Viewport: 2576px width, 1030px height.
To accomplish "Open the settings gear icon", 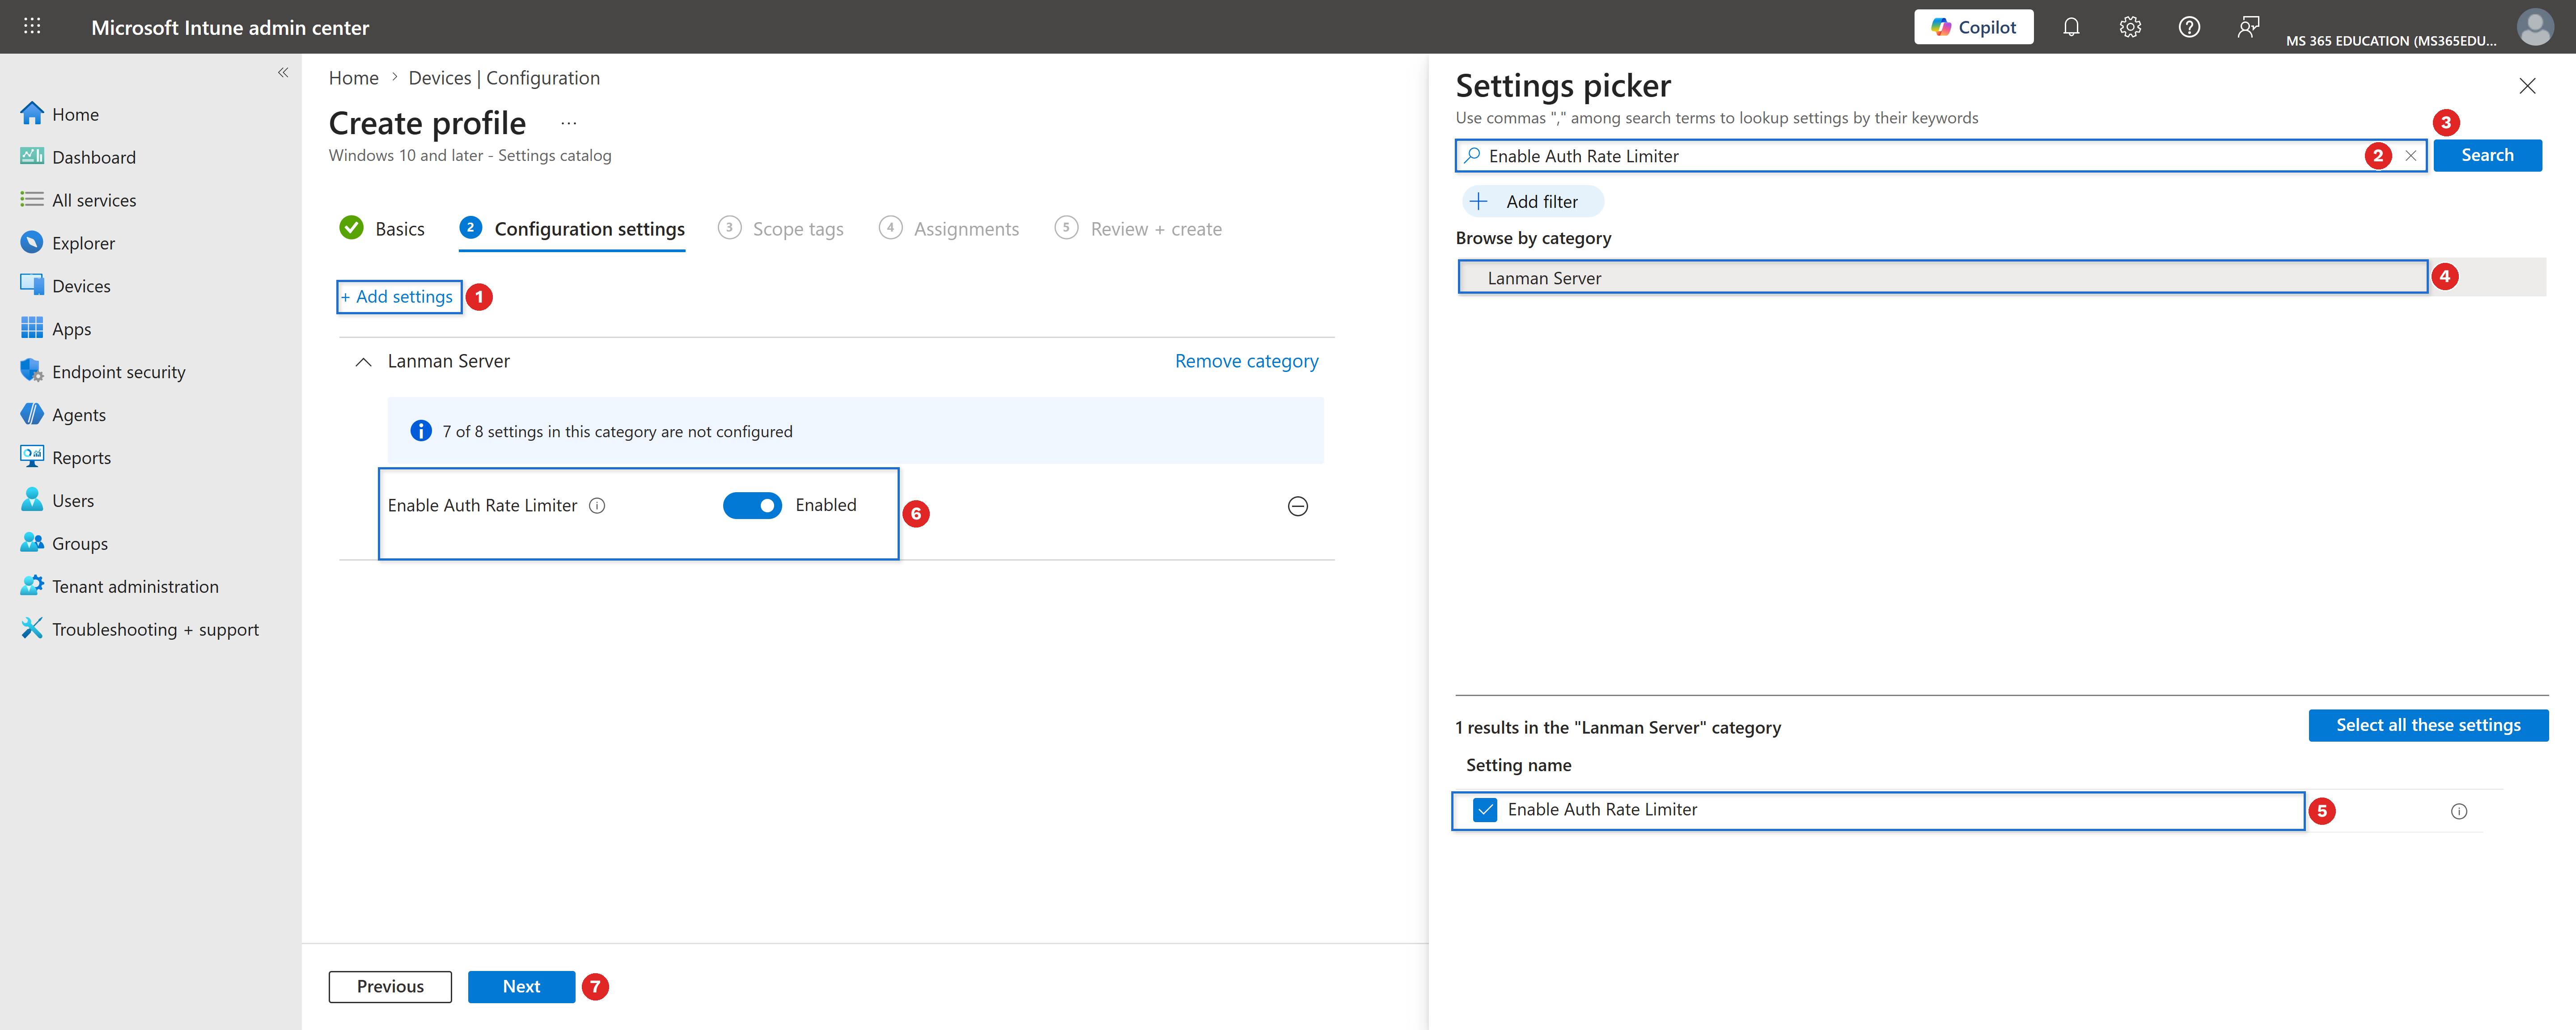I will 2130,27.
